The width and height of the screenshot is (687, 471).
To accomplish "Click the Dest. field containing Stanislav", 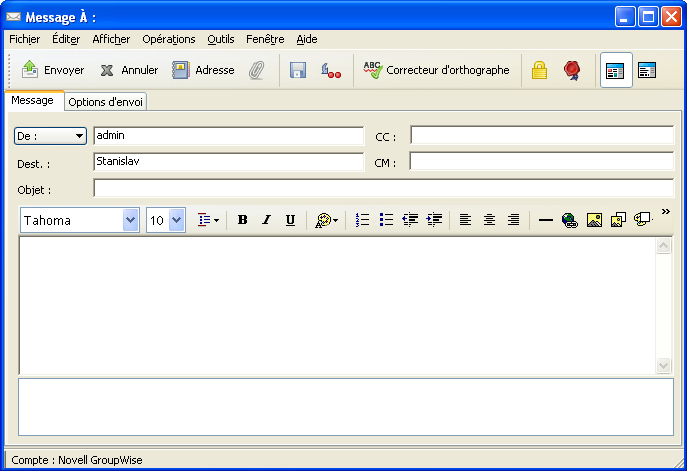I will (x=228, y=162).
